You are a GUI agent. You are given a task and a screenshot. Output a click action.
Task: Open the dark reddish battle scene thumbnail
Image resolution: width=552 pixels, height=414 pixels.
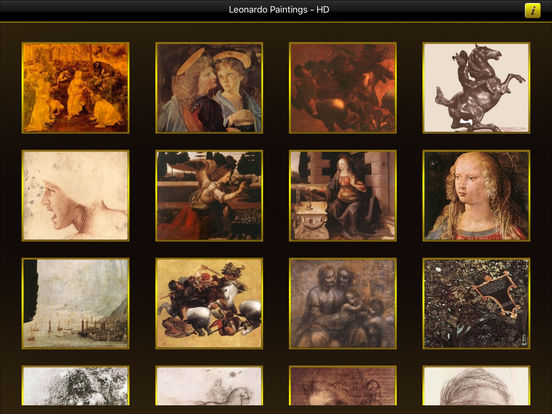tap(343, 88)
